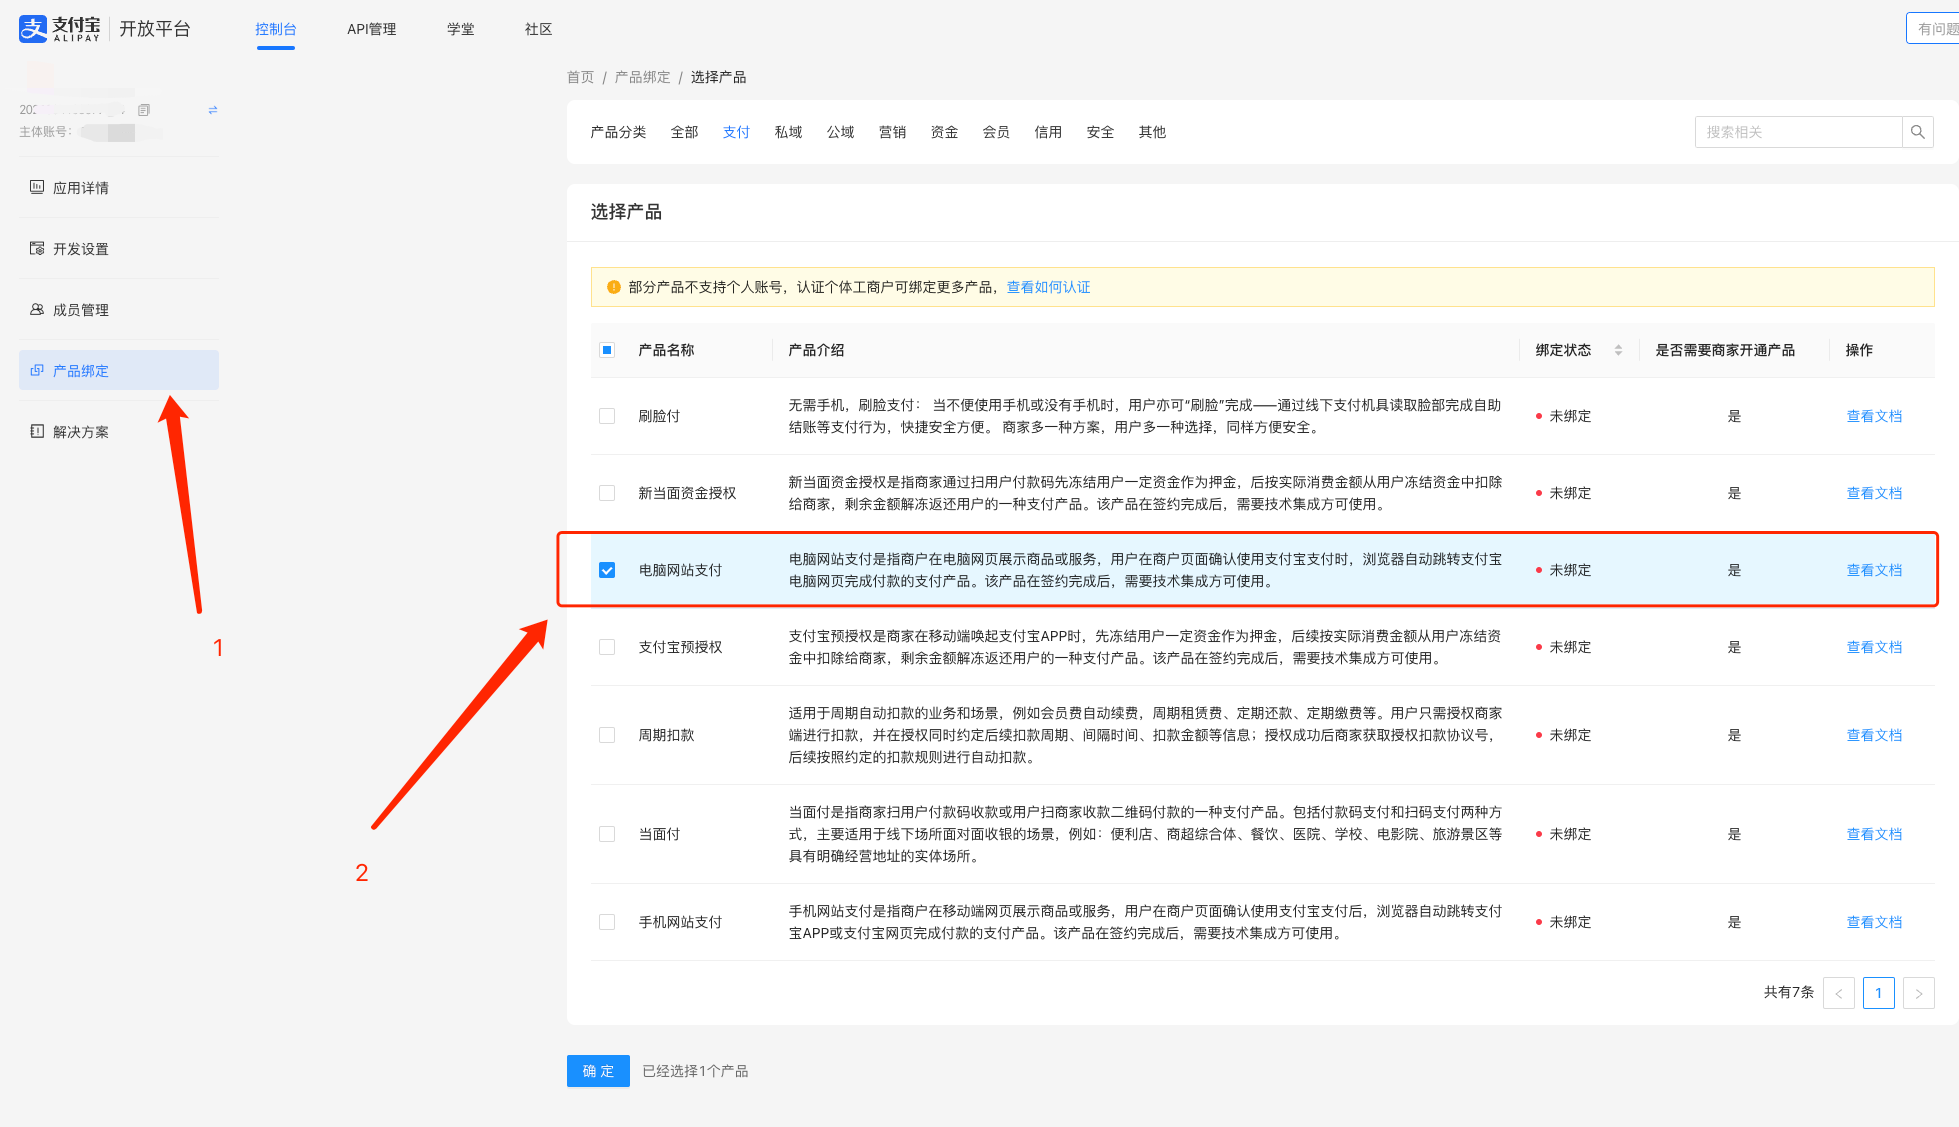This screenshot has width=1959, height=1127.
Task: Click the 控制台 navigation menu item
Action: [276, 30]
